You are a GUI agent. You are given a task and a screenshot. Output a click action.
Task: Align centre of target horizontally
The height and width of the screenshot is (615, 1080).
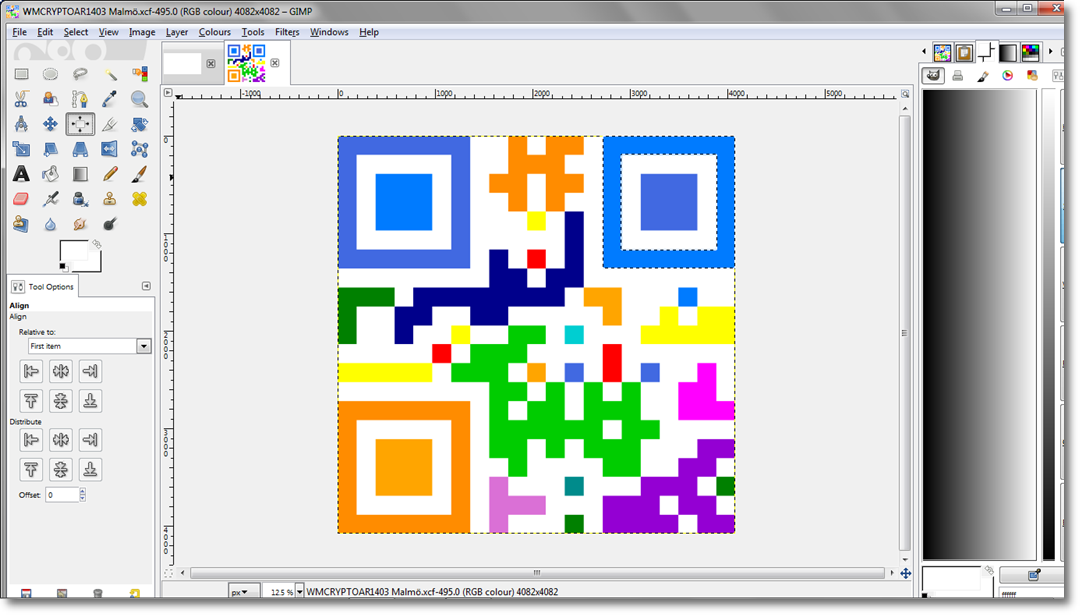coord(61,371)
